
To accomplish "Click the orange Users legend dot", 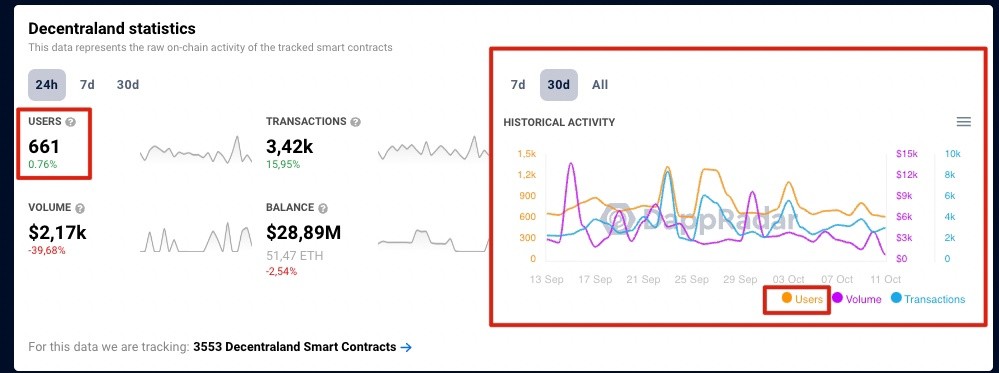I will pos(787,298).
